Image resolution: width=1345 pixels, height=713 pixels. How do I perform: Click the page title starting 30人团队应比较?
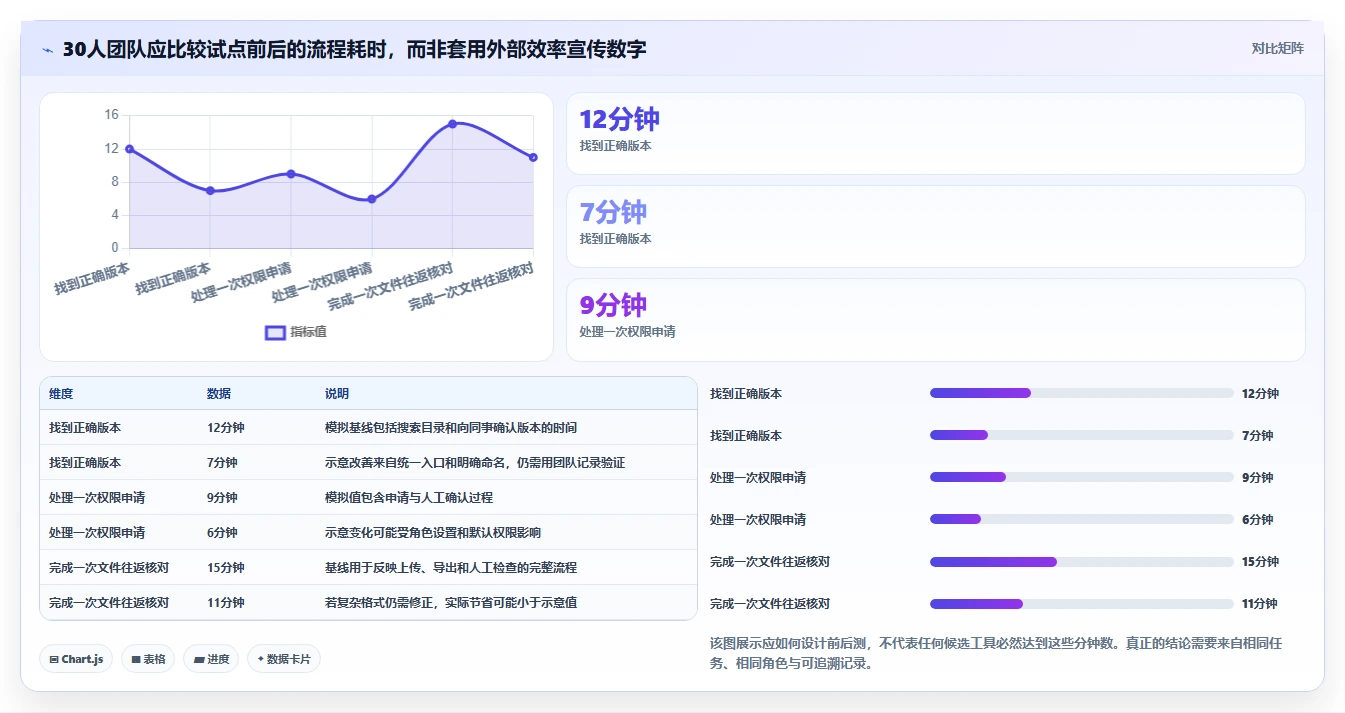tap(354, 49)
